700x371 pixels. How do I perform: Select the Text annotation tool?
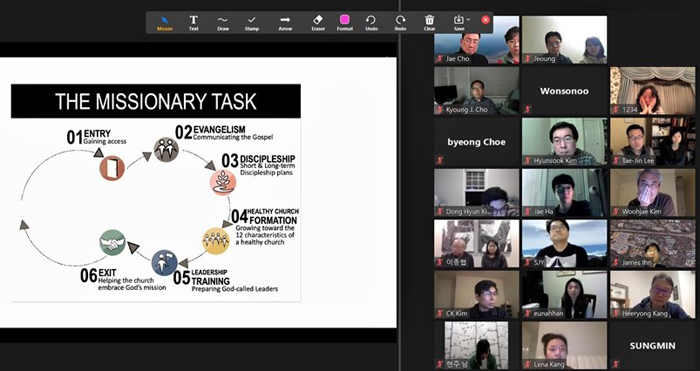tap(193, 23)
